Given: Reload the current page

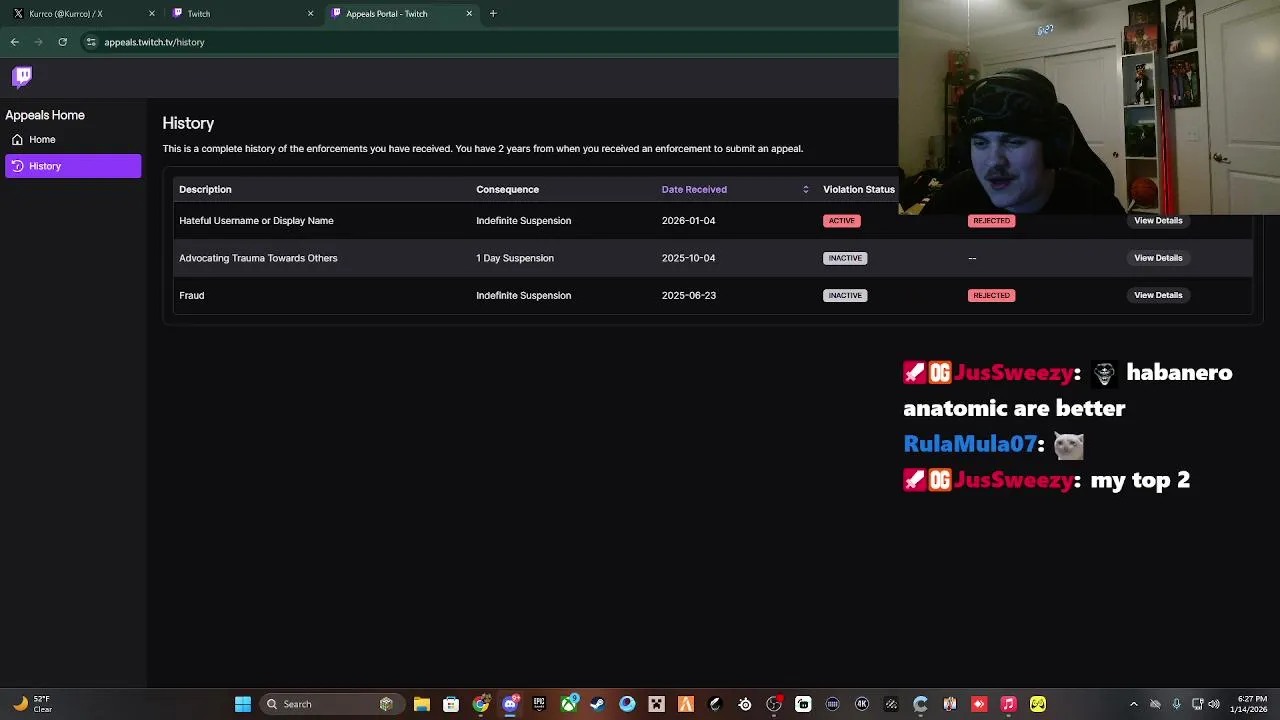Looking at the screenshot, I should pyautogui.click(x=62, y=42).
